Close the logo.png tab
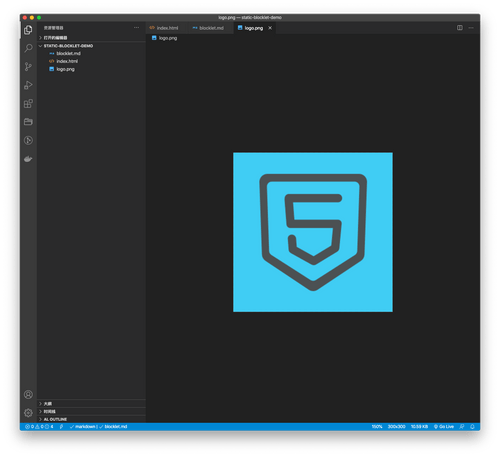This screenshot has height=457, width=500. click(x=270, y=28)
